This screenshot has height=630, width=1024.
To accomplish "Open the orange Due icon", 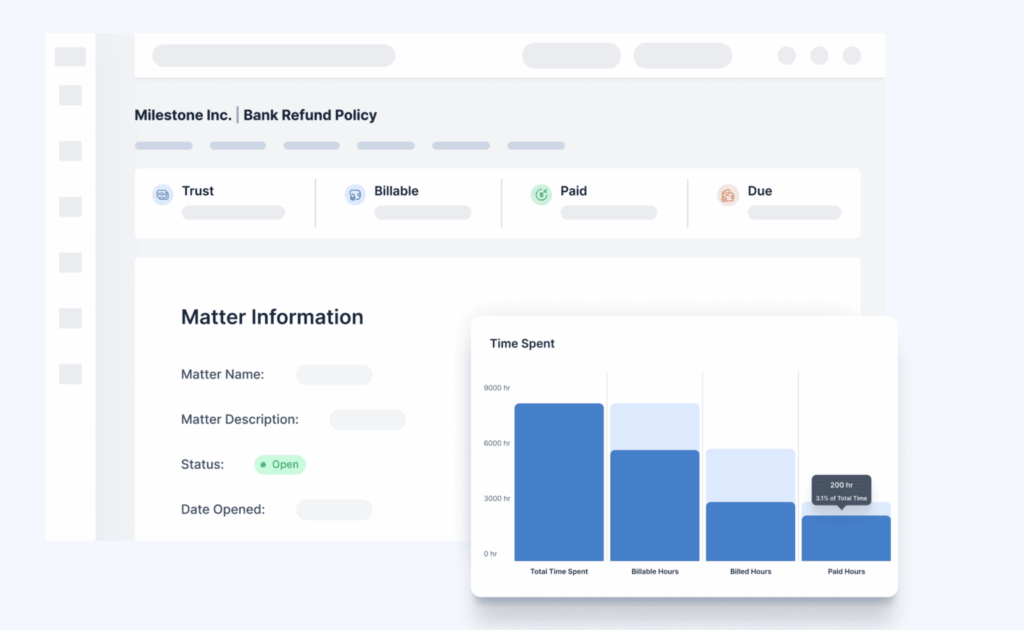I will (727, 195).
